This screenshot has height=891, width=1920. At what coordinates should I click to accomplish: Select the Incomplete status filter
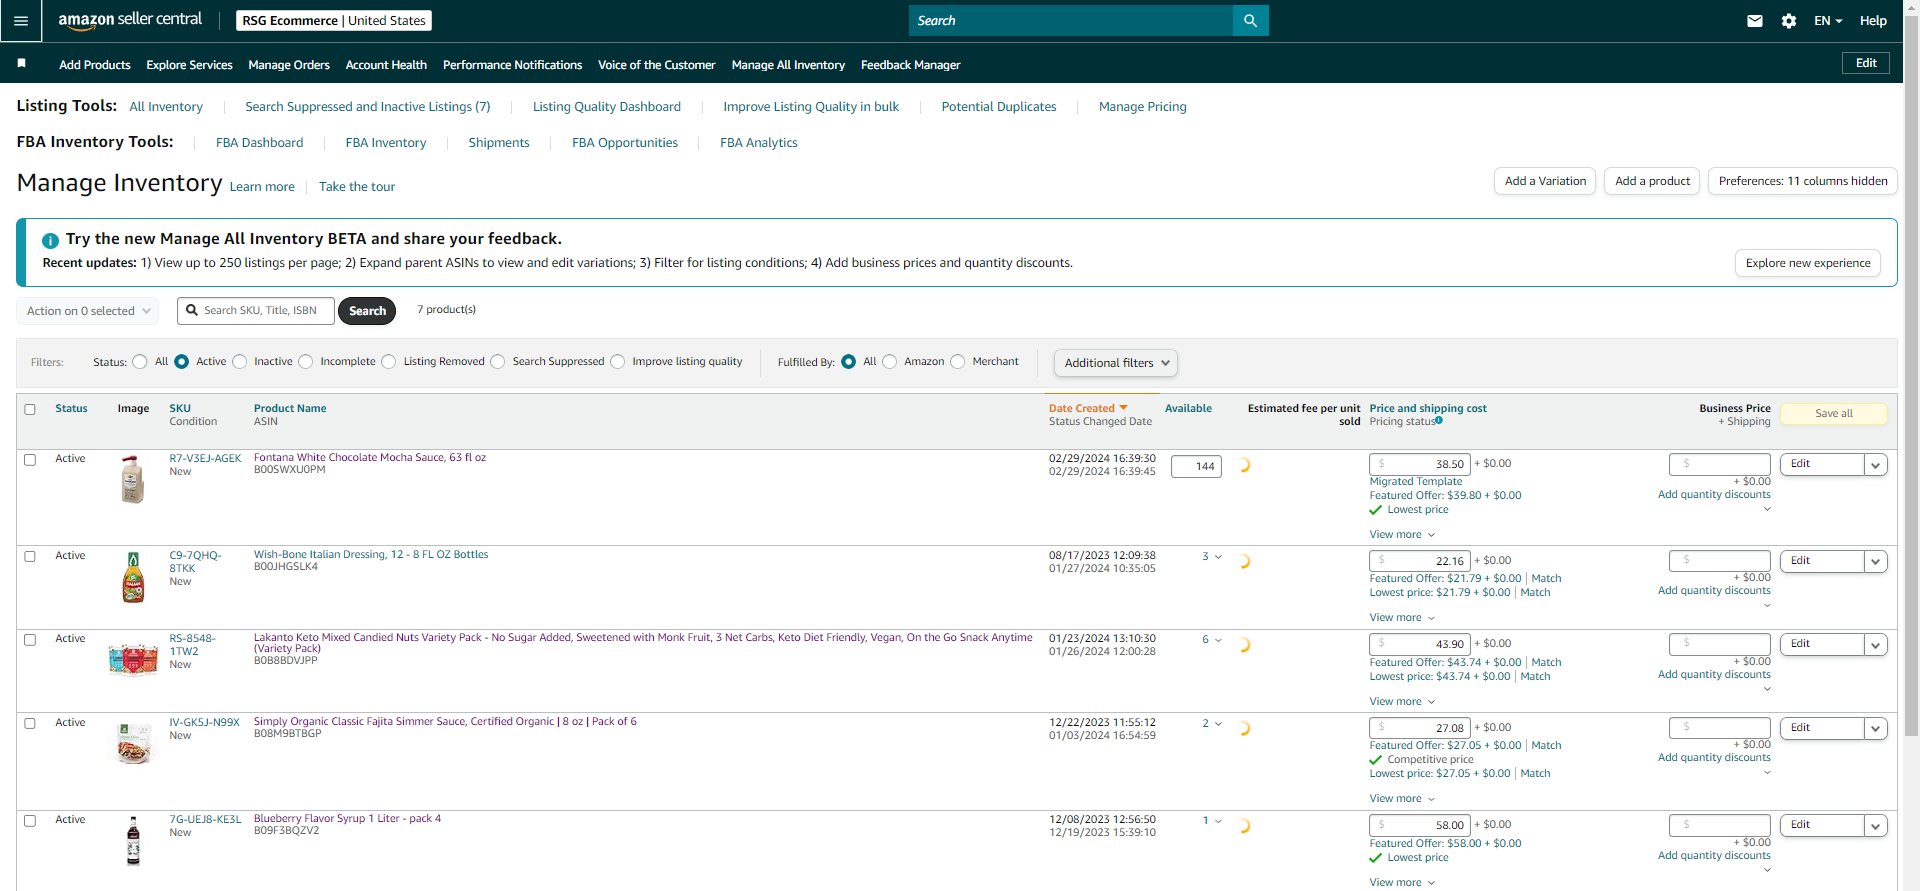point(306,362)
